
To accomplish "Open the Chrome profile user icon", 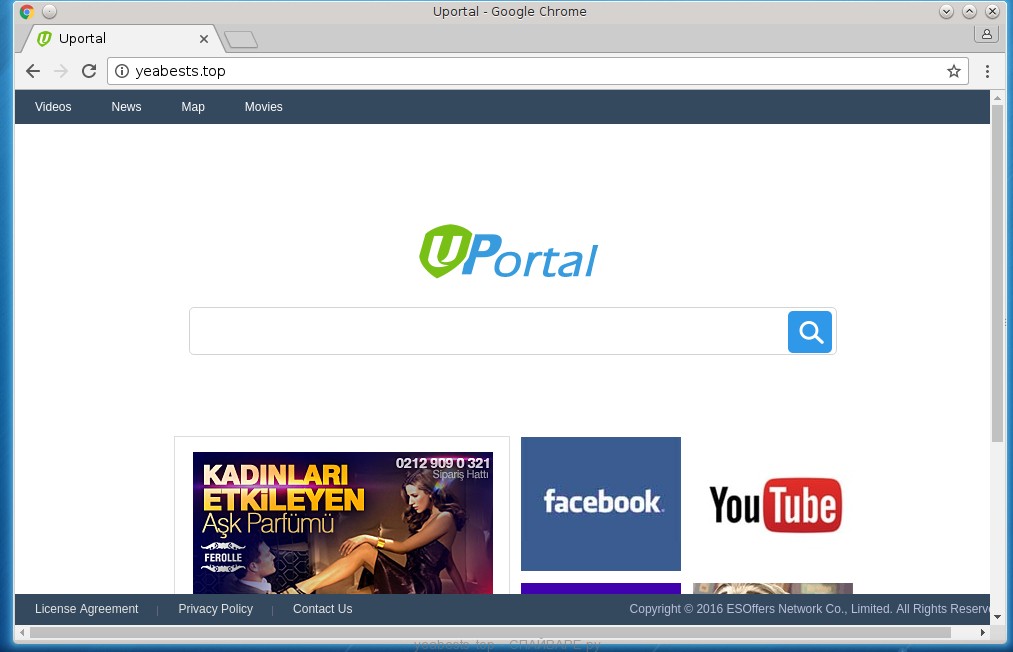I will point(986,34).
